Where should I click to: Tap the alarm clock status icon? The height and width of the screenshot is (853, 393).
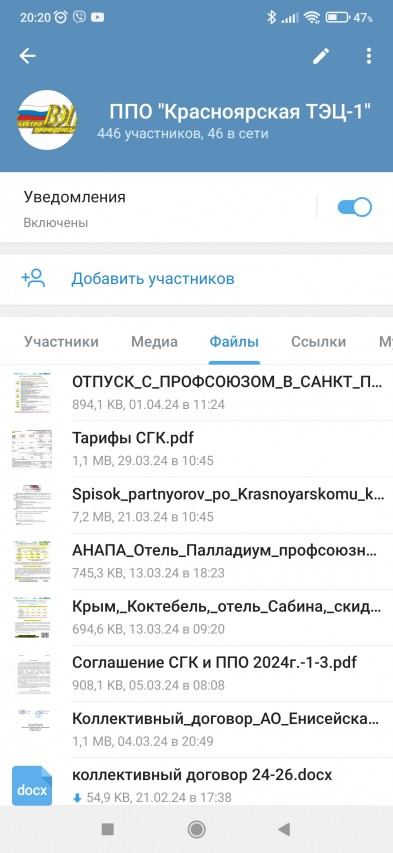tap(61, 17)
